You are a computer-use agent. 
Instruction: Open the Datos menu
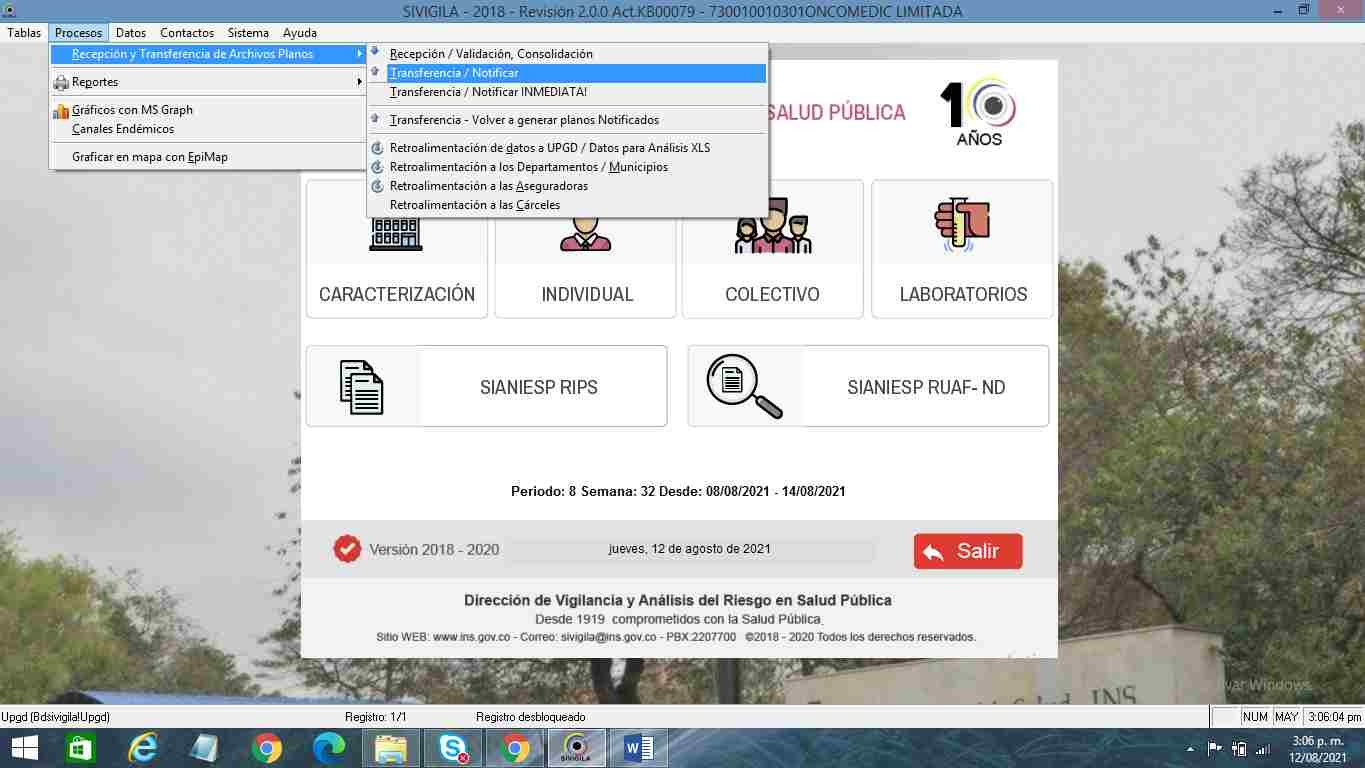pos(131,33)
